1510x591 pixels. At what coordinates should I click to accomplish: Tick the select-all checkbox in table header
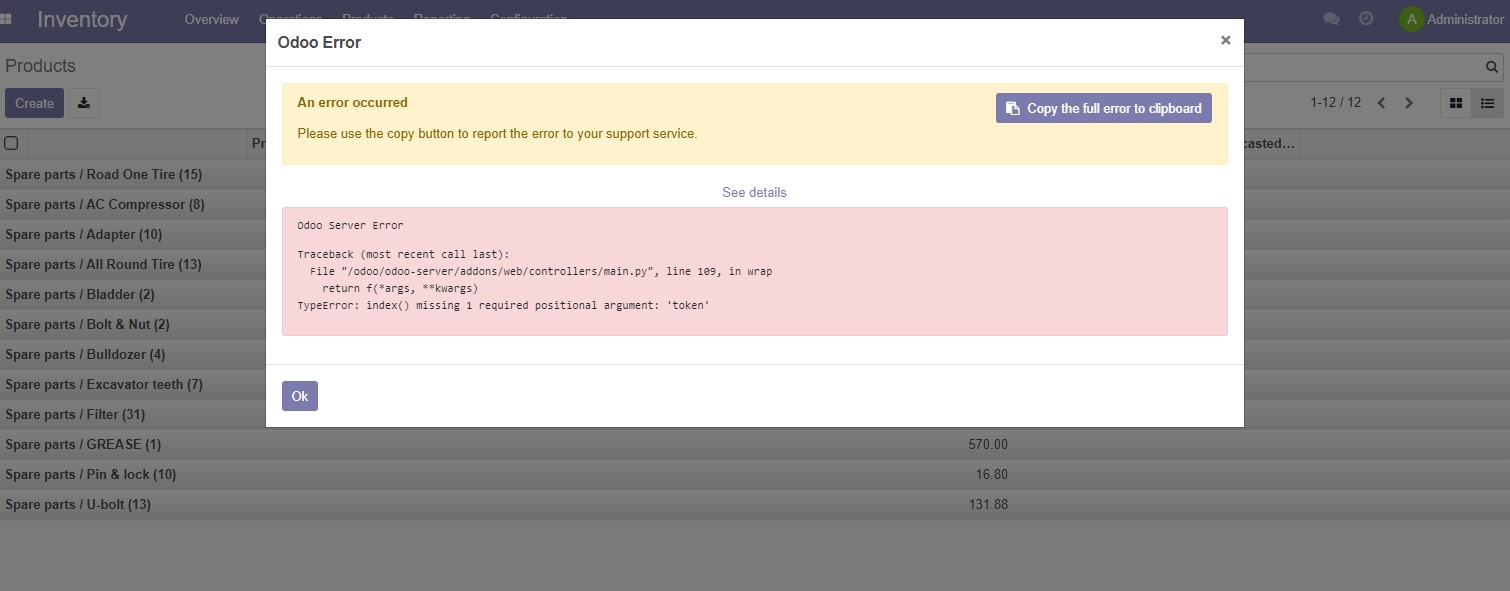click(x=11, y=143)
